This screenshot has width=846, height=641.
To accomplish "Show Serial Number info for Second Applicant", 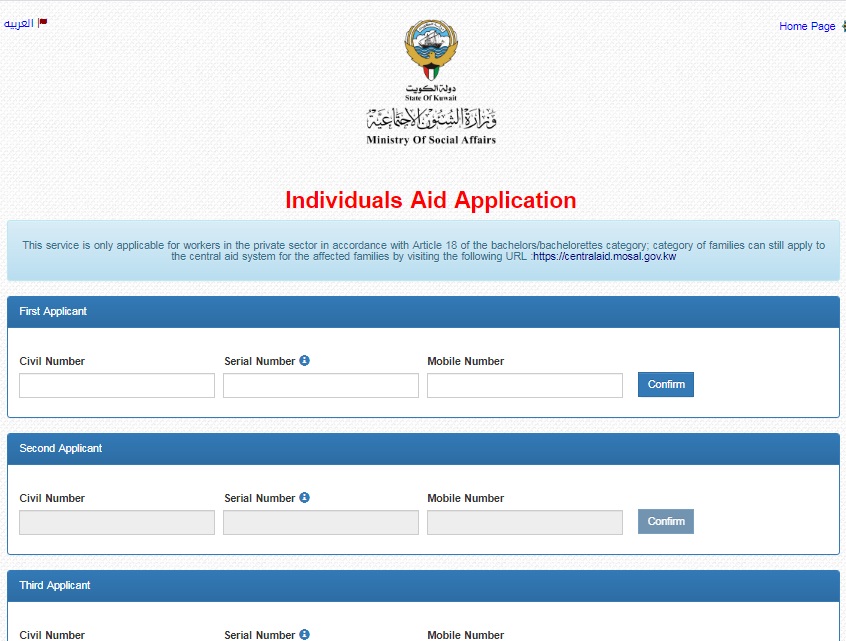I will click(x=304, y=497).
